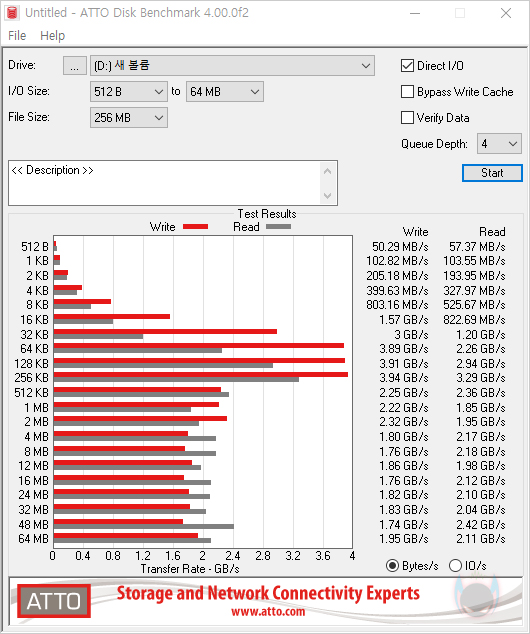The width and height of the screenshot is (530, 634).
Task: Click the 803.16 MB/s write value
Action: [x=397, y=304]
